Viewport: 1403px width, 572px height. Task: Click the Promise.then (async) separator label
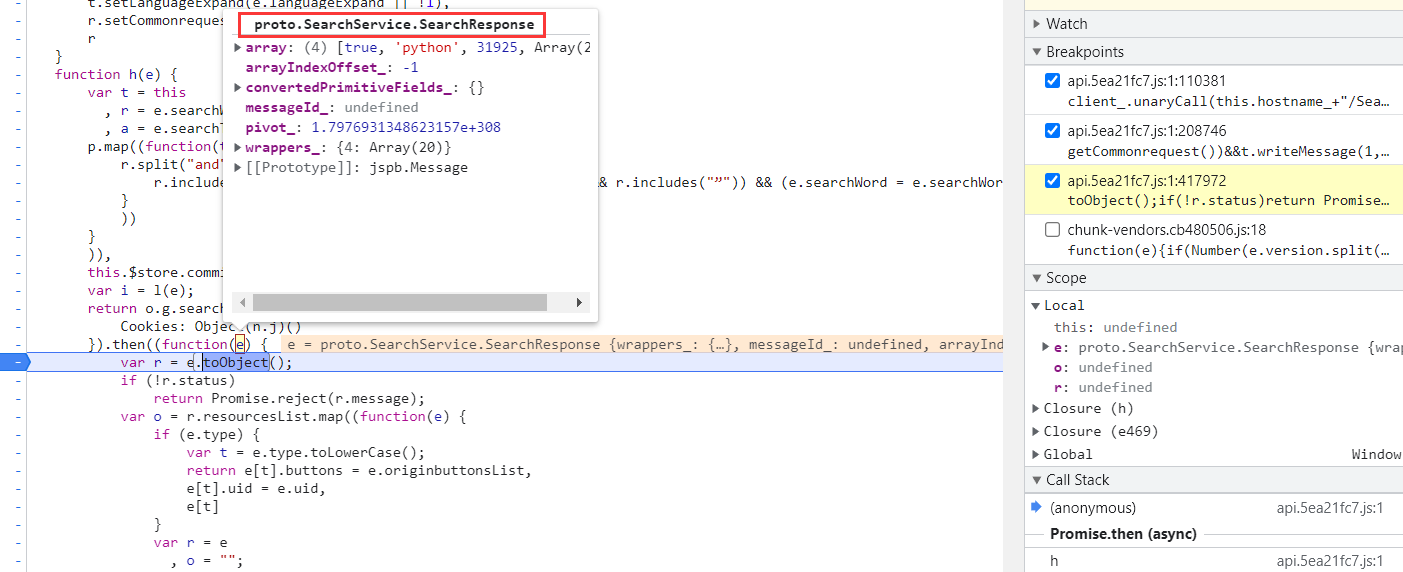click(x=1123, y=534)
